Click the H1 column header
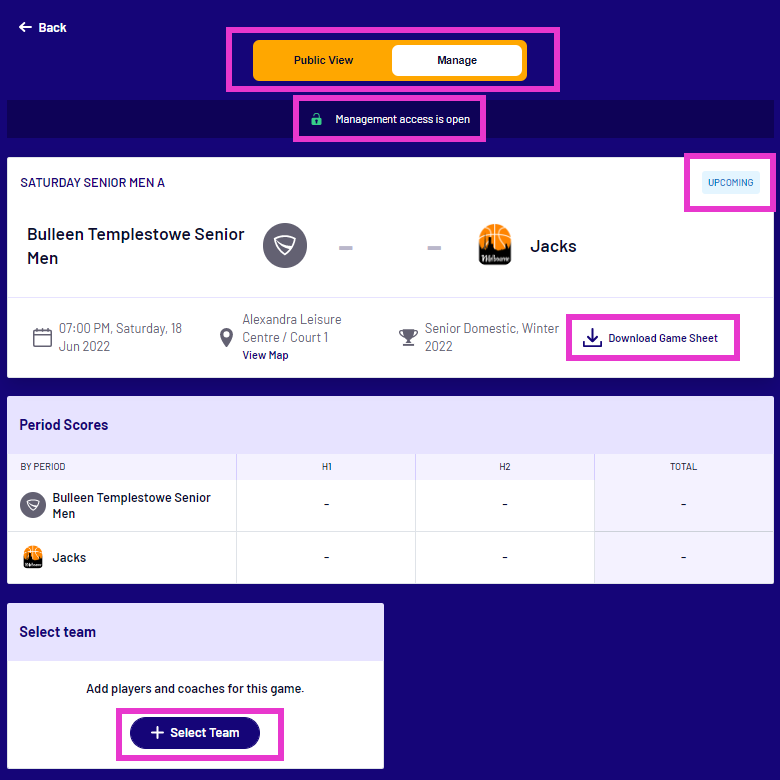 point(326,467)
